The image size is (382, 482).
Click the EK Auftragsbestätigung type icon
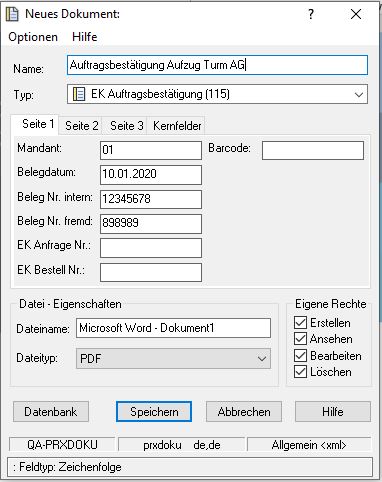click(x=79, y=94)
